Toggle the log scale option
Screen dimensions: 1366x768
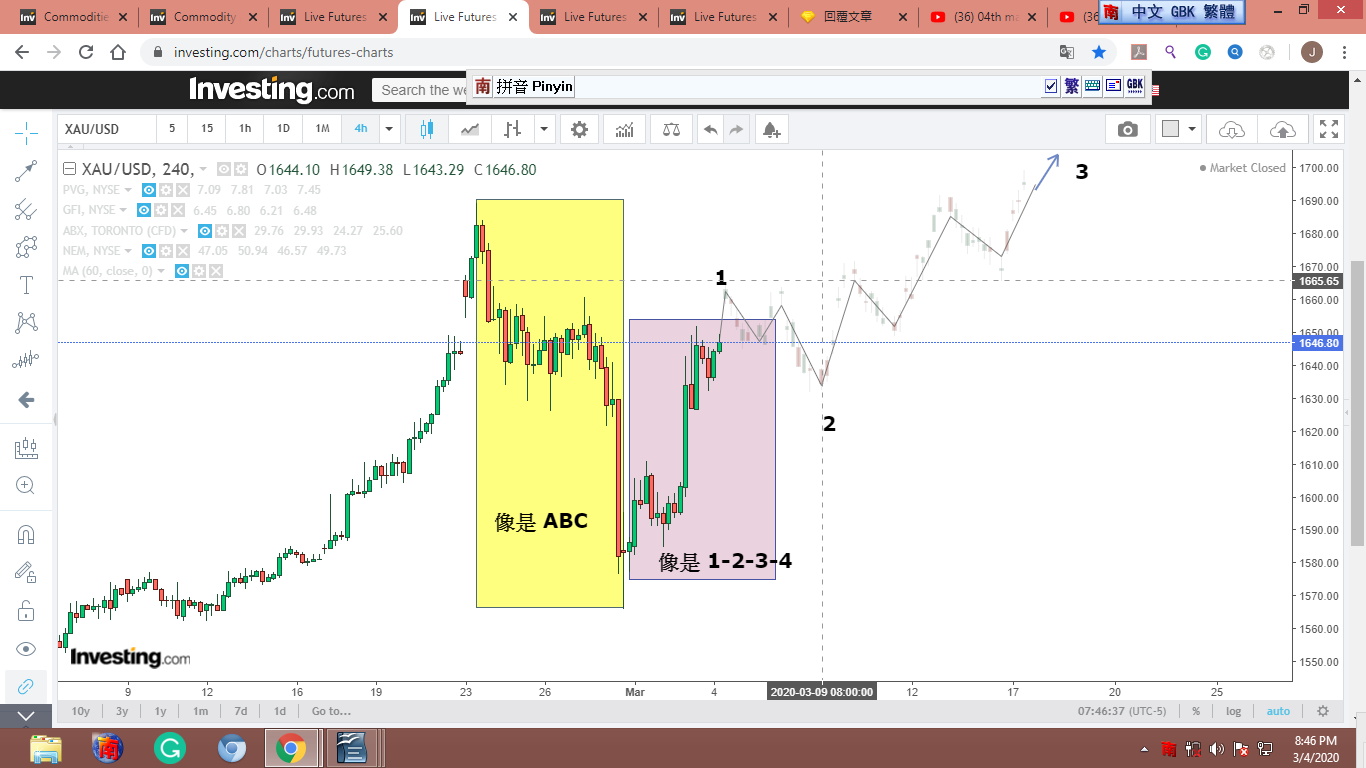tap(1234, 711)
